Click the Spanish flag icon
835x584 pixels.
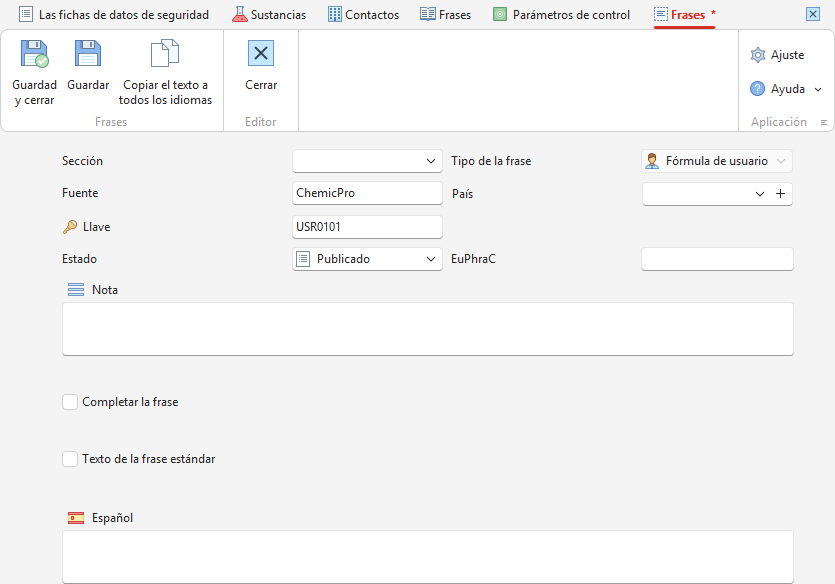(76, 518)
